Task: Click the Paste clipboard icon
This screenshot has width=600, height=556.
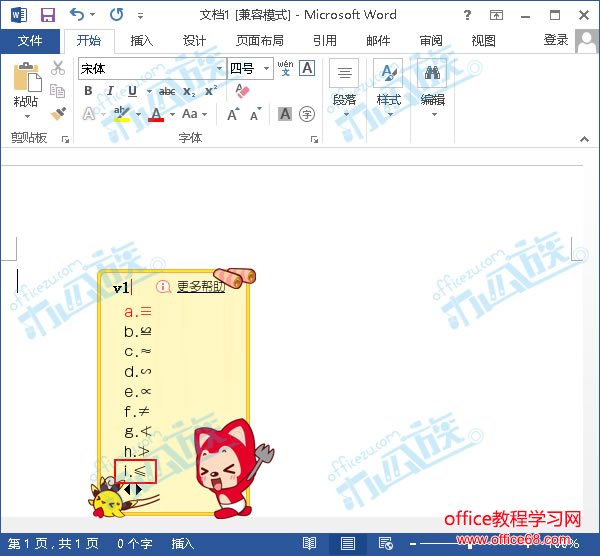Action: [27, 77]
